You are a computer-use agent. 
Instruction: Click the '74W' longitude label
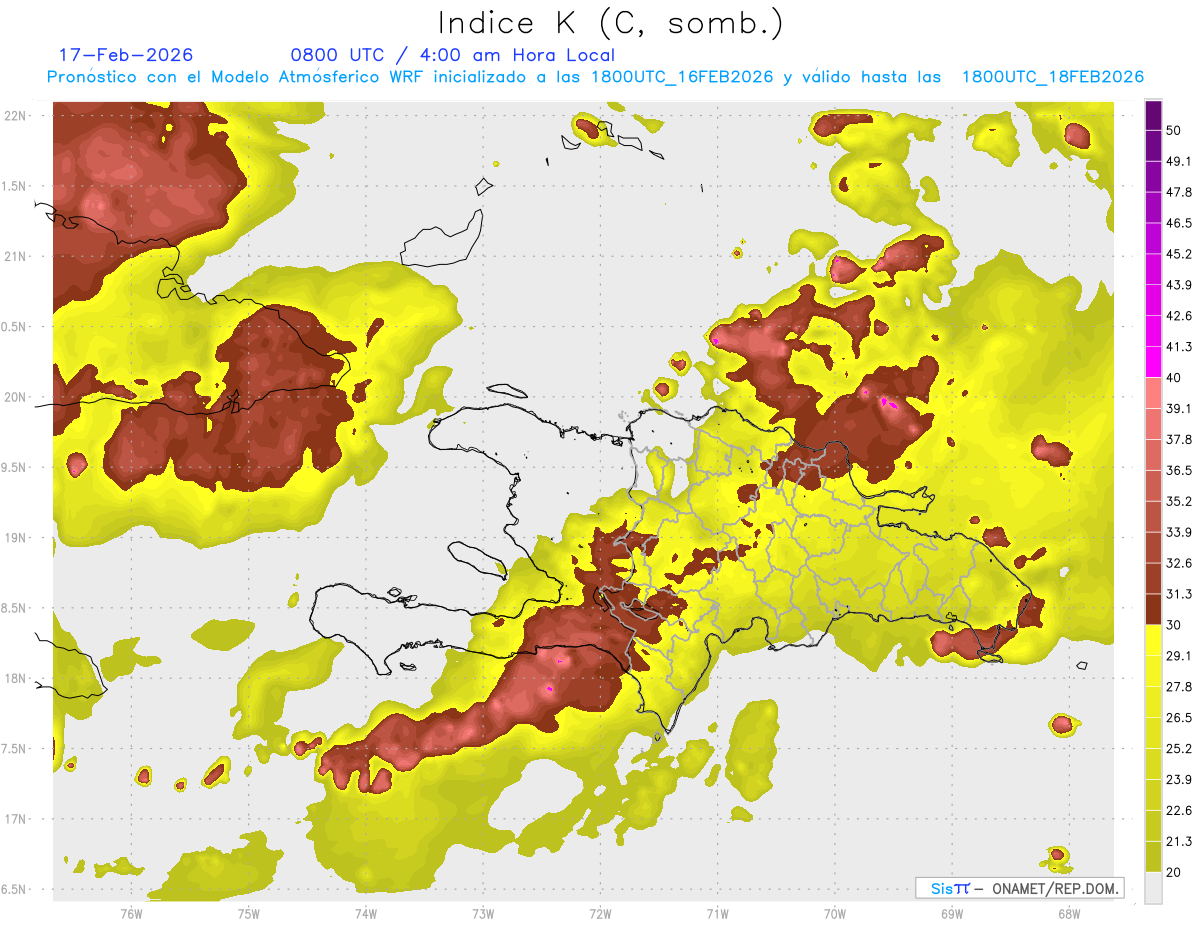tap(366, 913)
